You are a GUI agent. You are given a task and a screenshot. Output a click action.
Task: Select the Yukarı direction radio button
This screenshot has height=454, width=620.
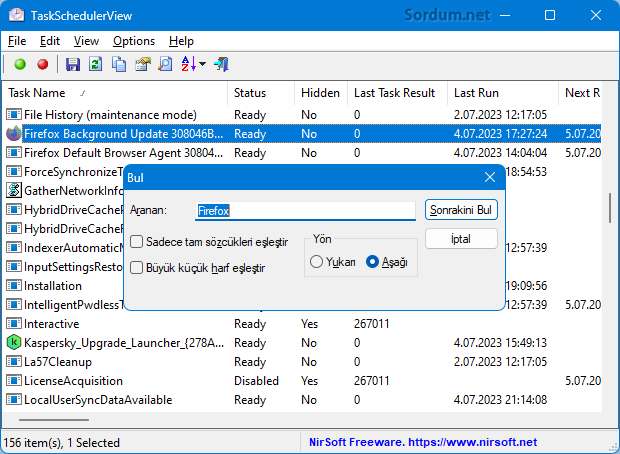[x=316, y=262]
